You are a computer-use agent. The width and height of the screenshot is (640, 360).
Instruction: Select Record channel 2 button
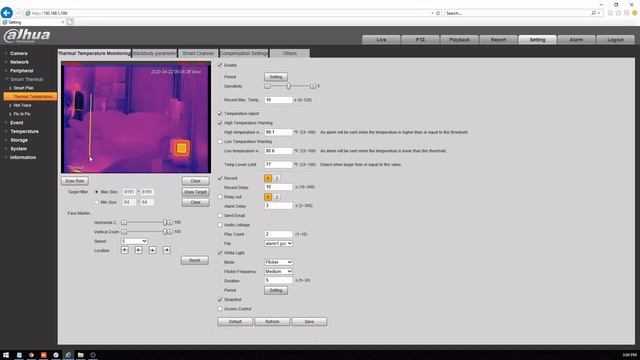click(276, 178)
